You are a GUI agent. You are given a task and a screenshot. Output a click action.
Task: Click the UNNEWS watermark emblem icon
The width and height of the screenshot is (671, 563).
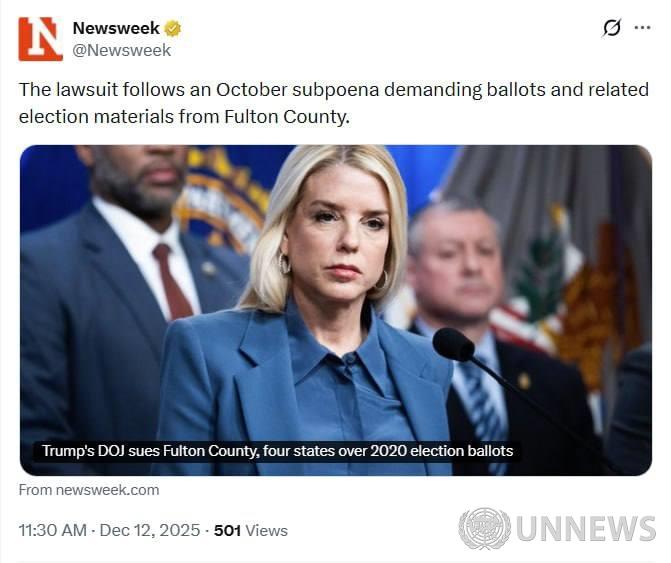tap(484, 529)
